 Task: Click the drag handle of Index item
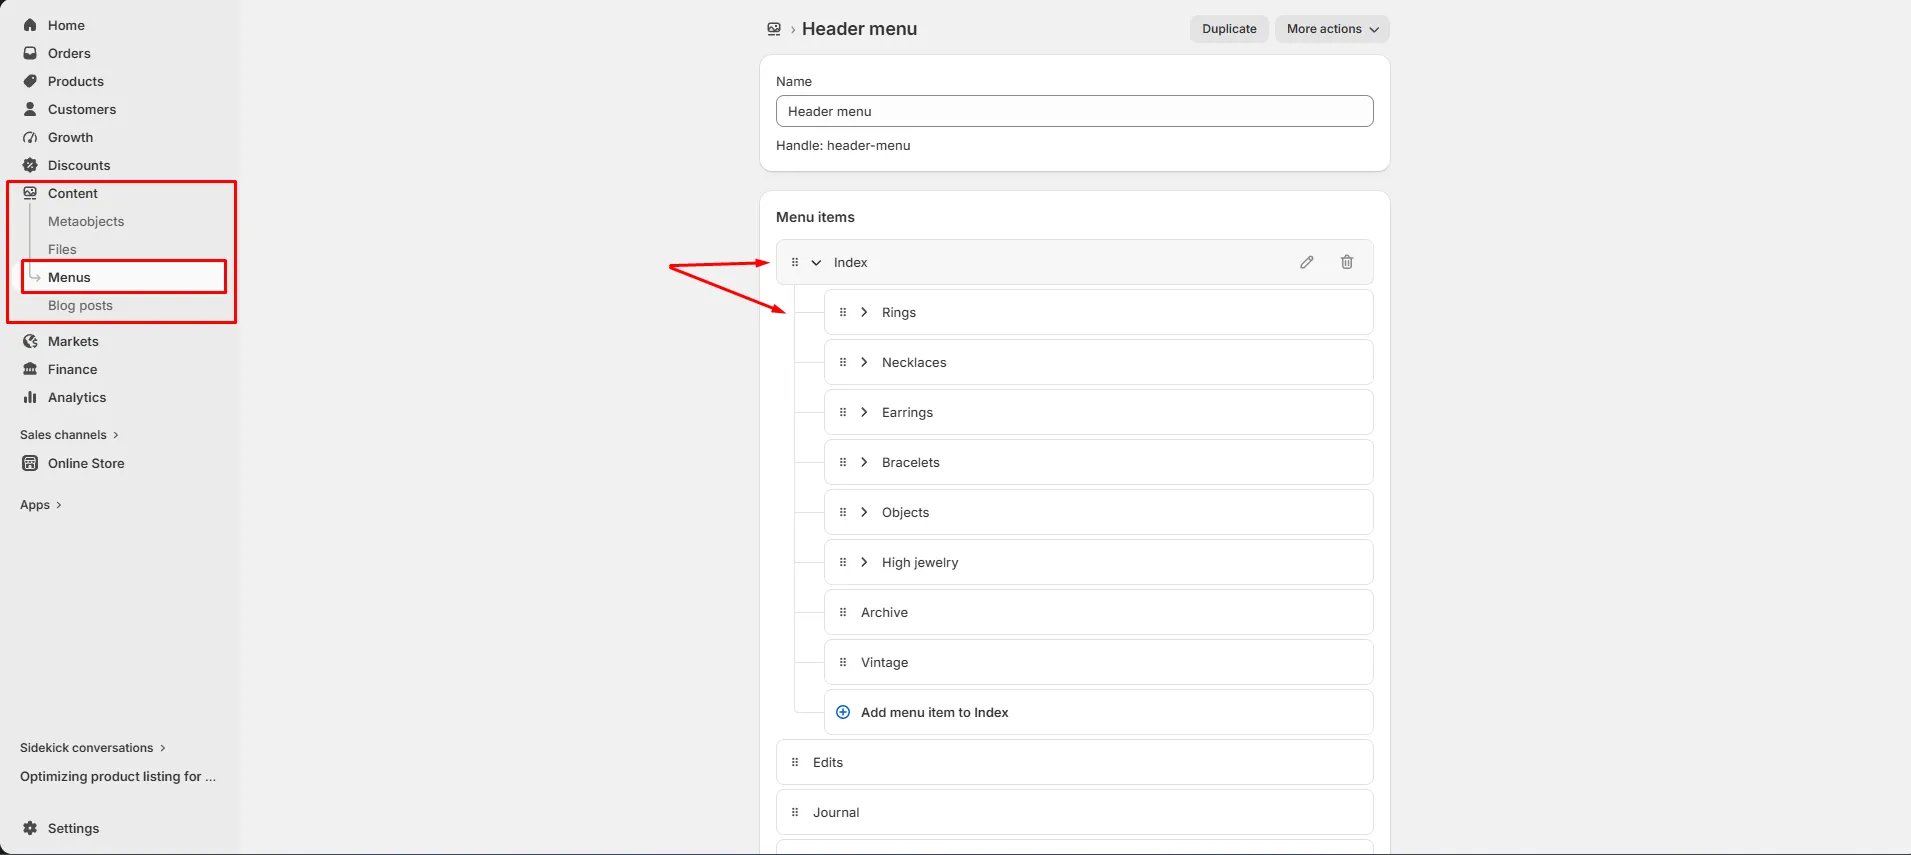[795, 262]
